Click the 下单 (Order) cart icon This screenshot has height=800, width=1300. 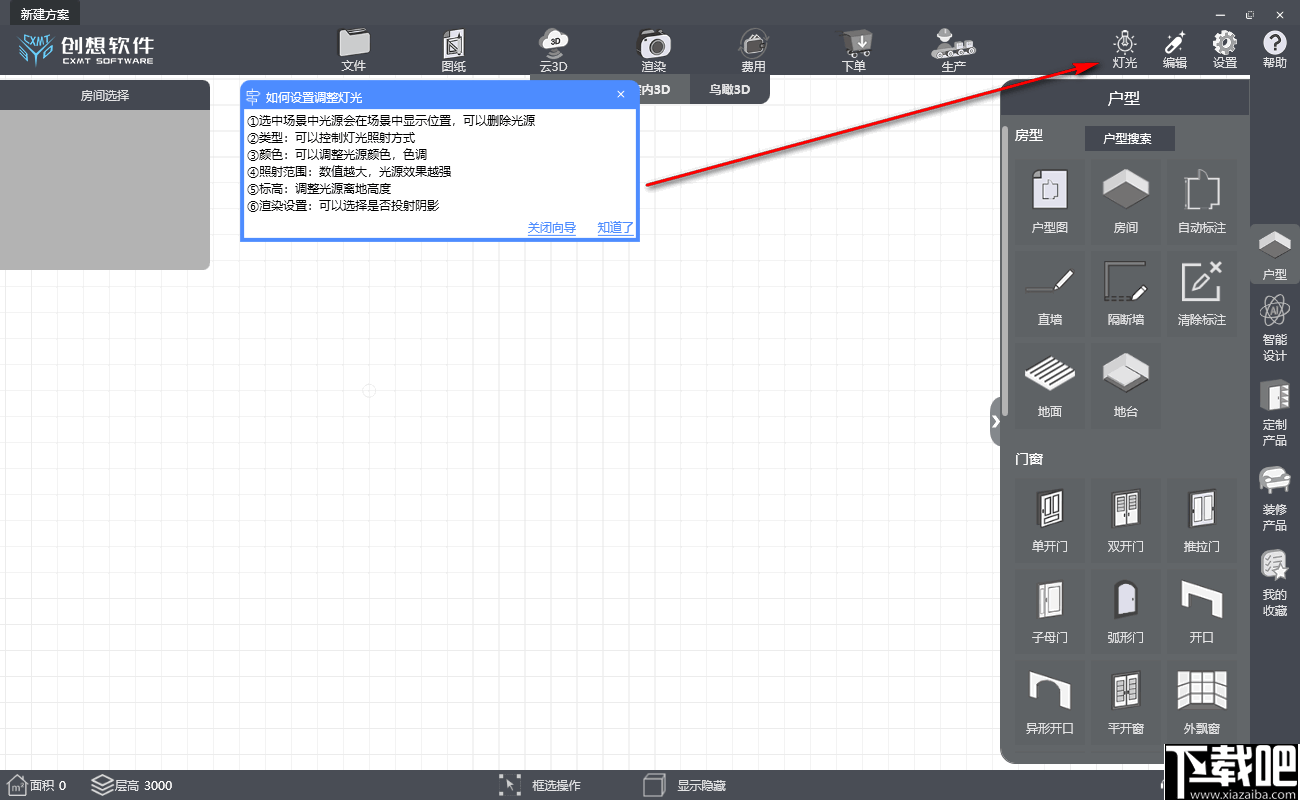(854, 50)
